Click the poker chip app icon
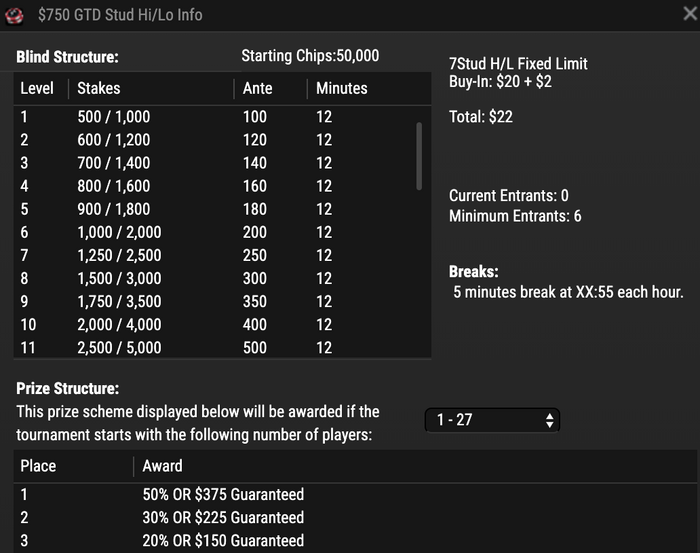Image resolution: width=700 pixels, height=553 pixels. pyautogui.click(x=14, y=16)
